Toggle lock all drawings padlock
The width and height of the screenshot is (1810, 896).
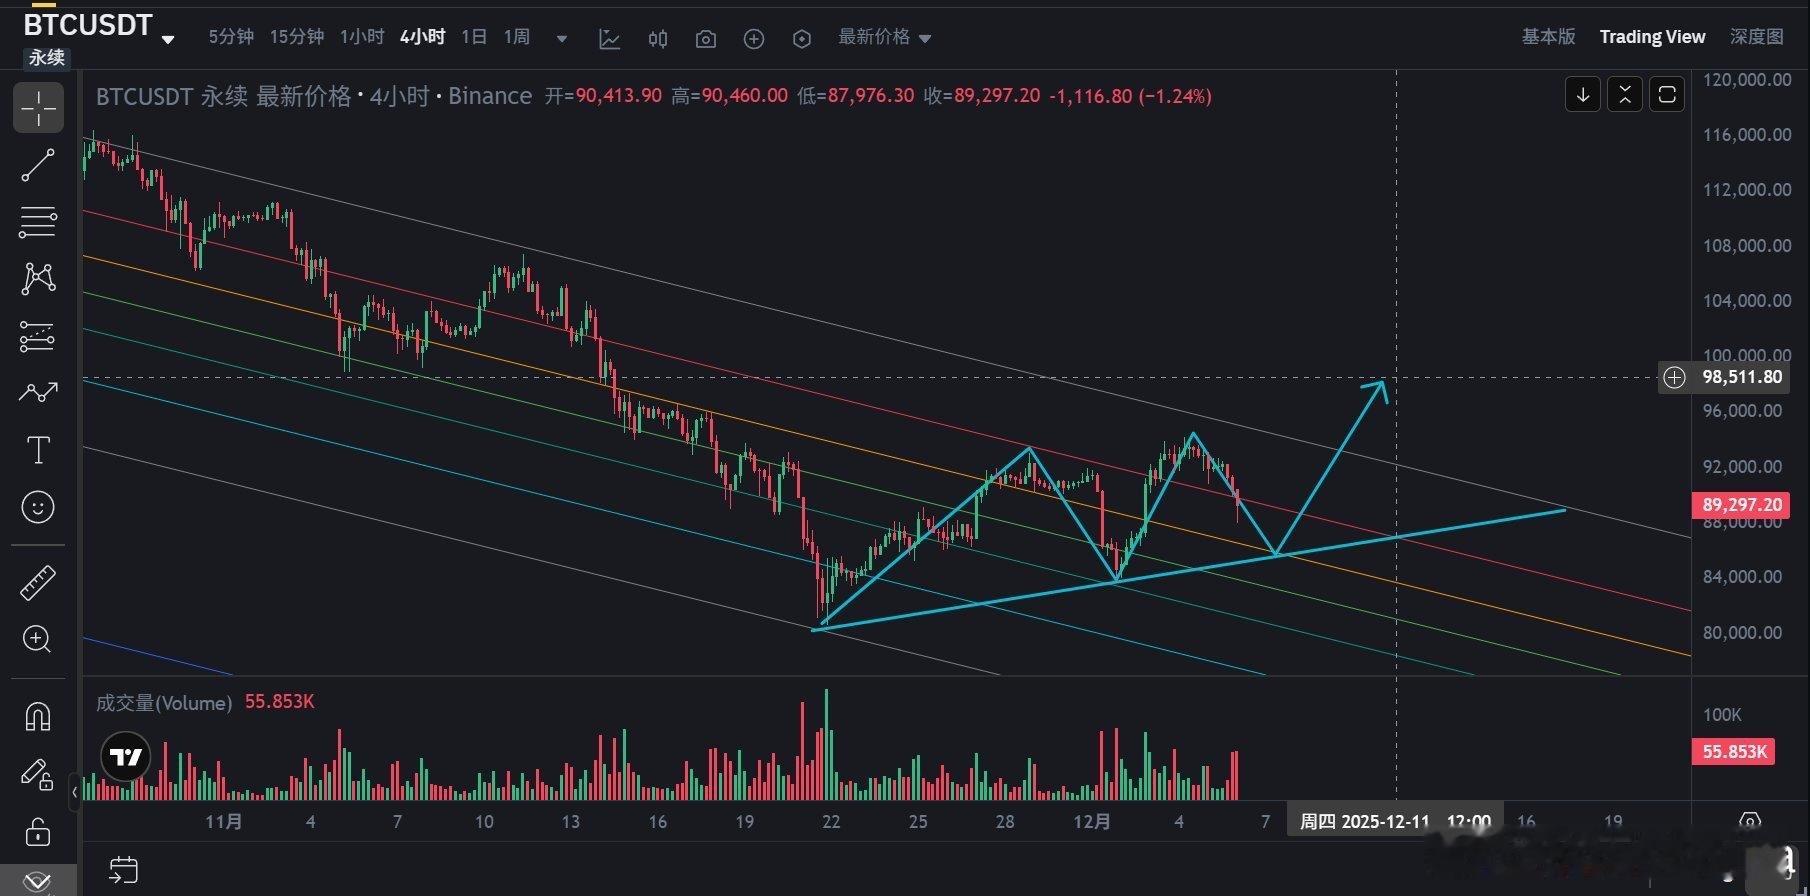tap(38, 831)
